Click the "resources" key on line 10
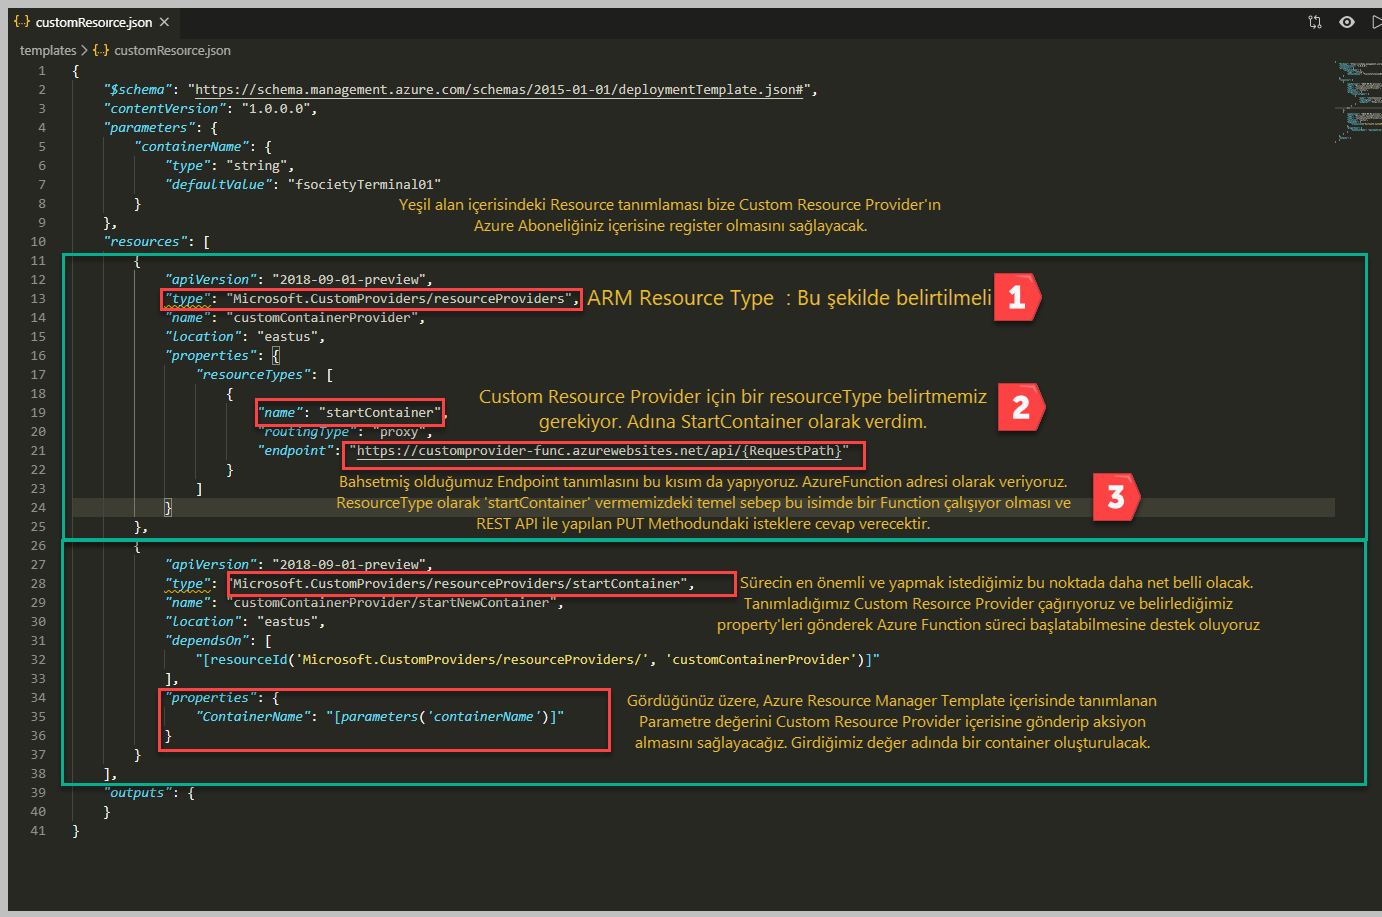 146,241
